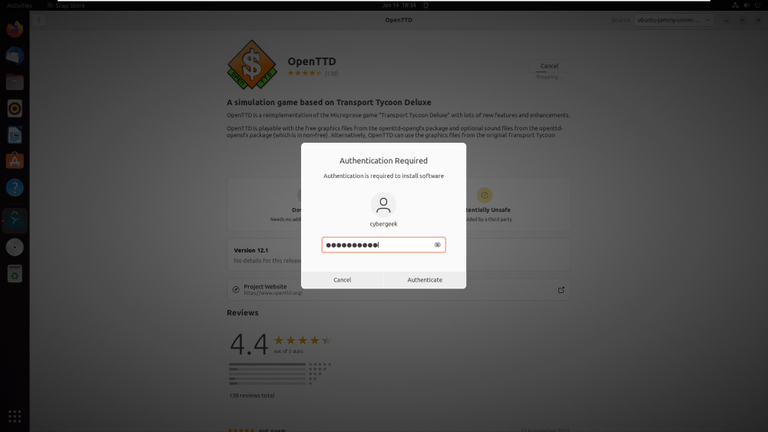Go back with header back arrow

point(39,20)
